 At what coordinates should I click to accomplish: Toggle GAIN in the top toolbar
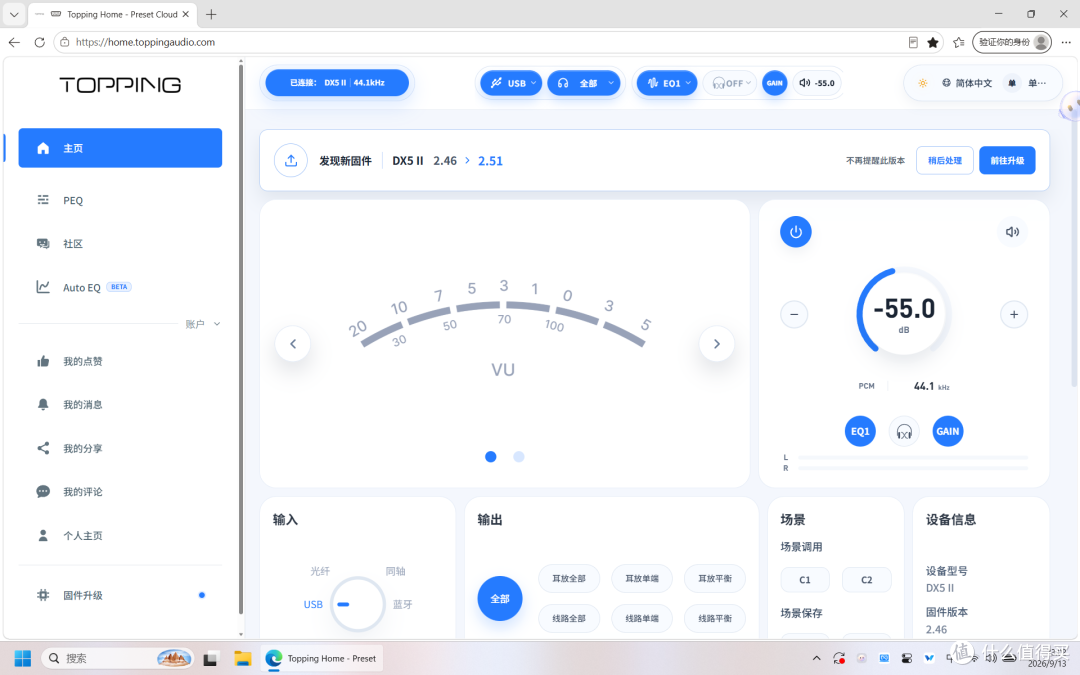[x=775, y=83]
